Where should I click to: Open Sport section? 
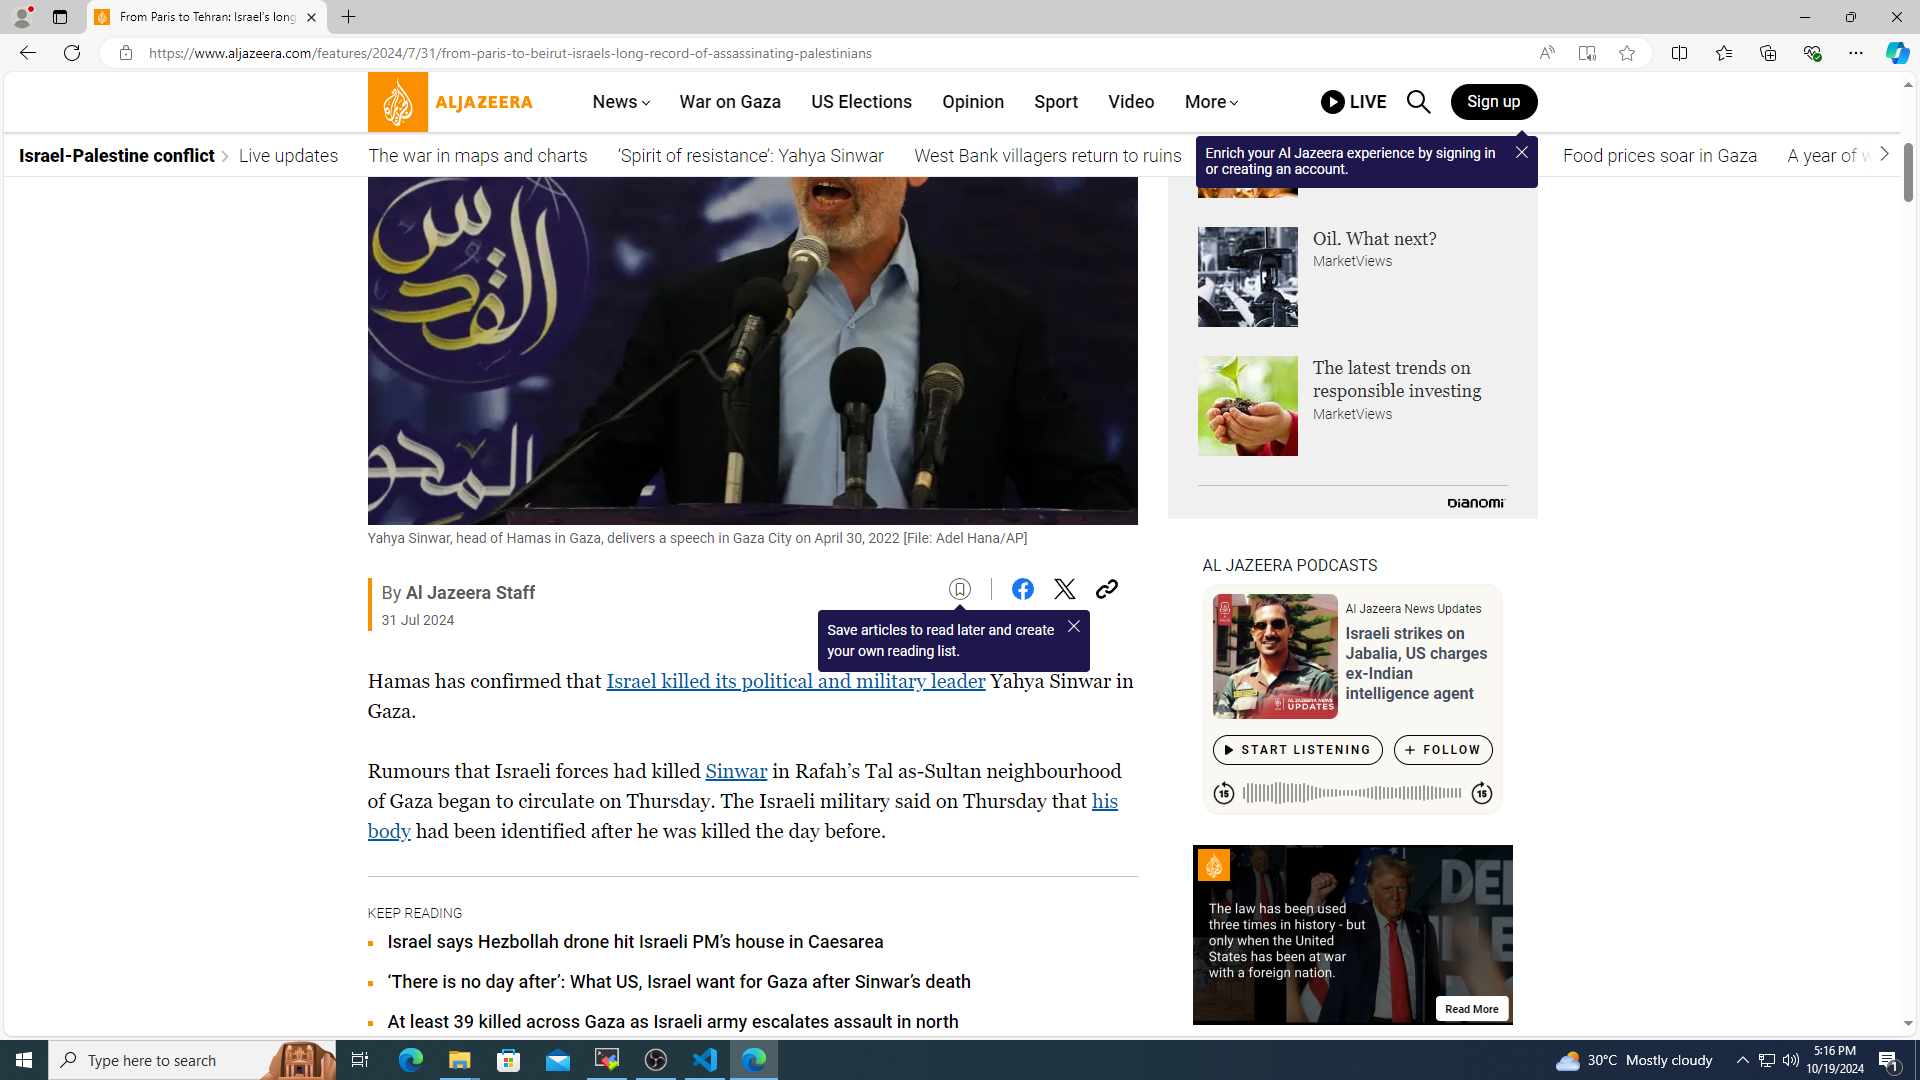pyautogui.click(x=1055, y=102)
